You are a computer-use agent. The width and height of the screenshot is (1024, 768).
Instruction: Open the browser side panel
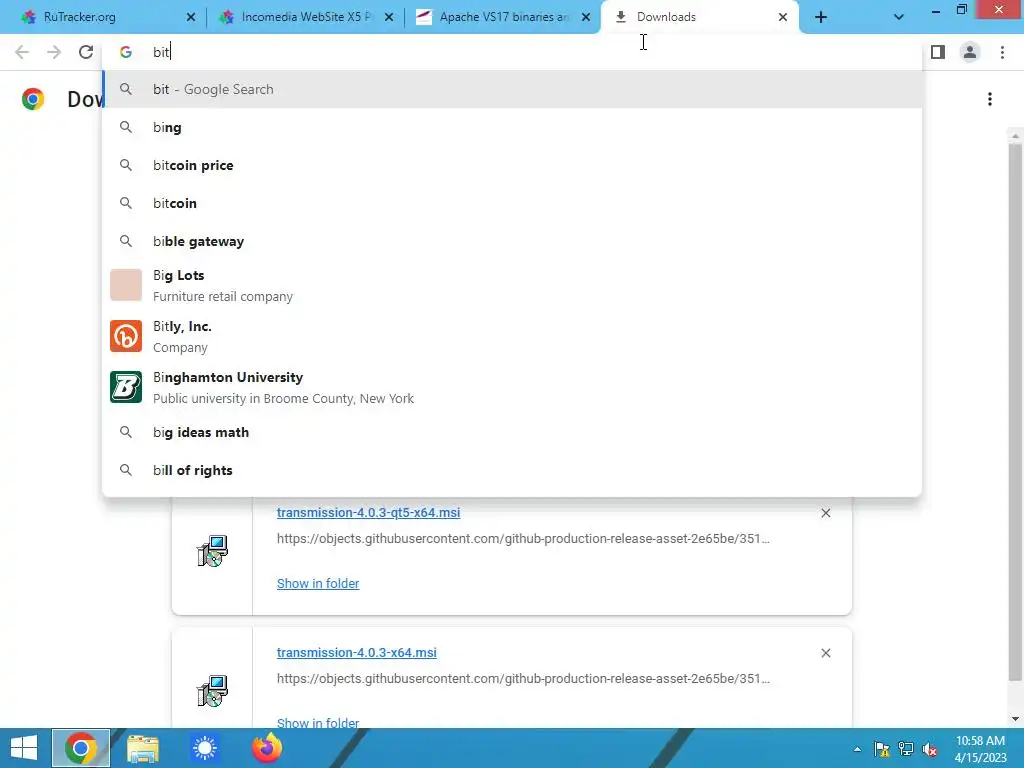(x=938, y=52)
